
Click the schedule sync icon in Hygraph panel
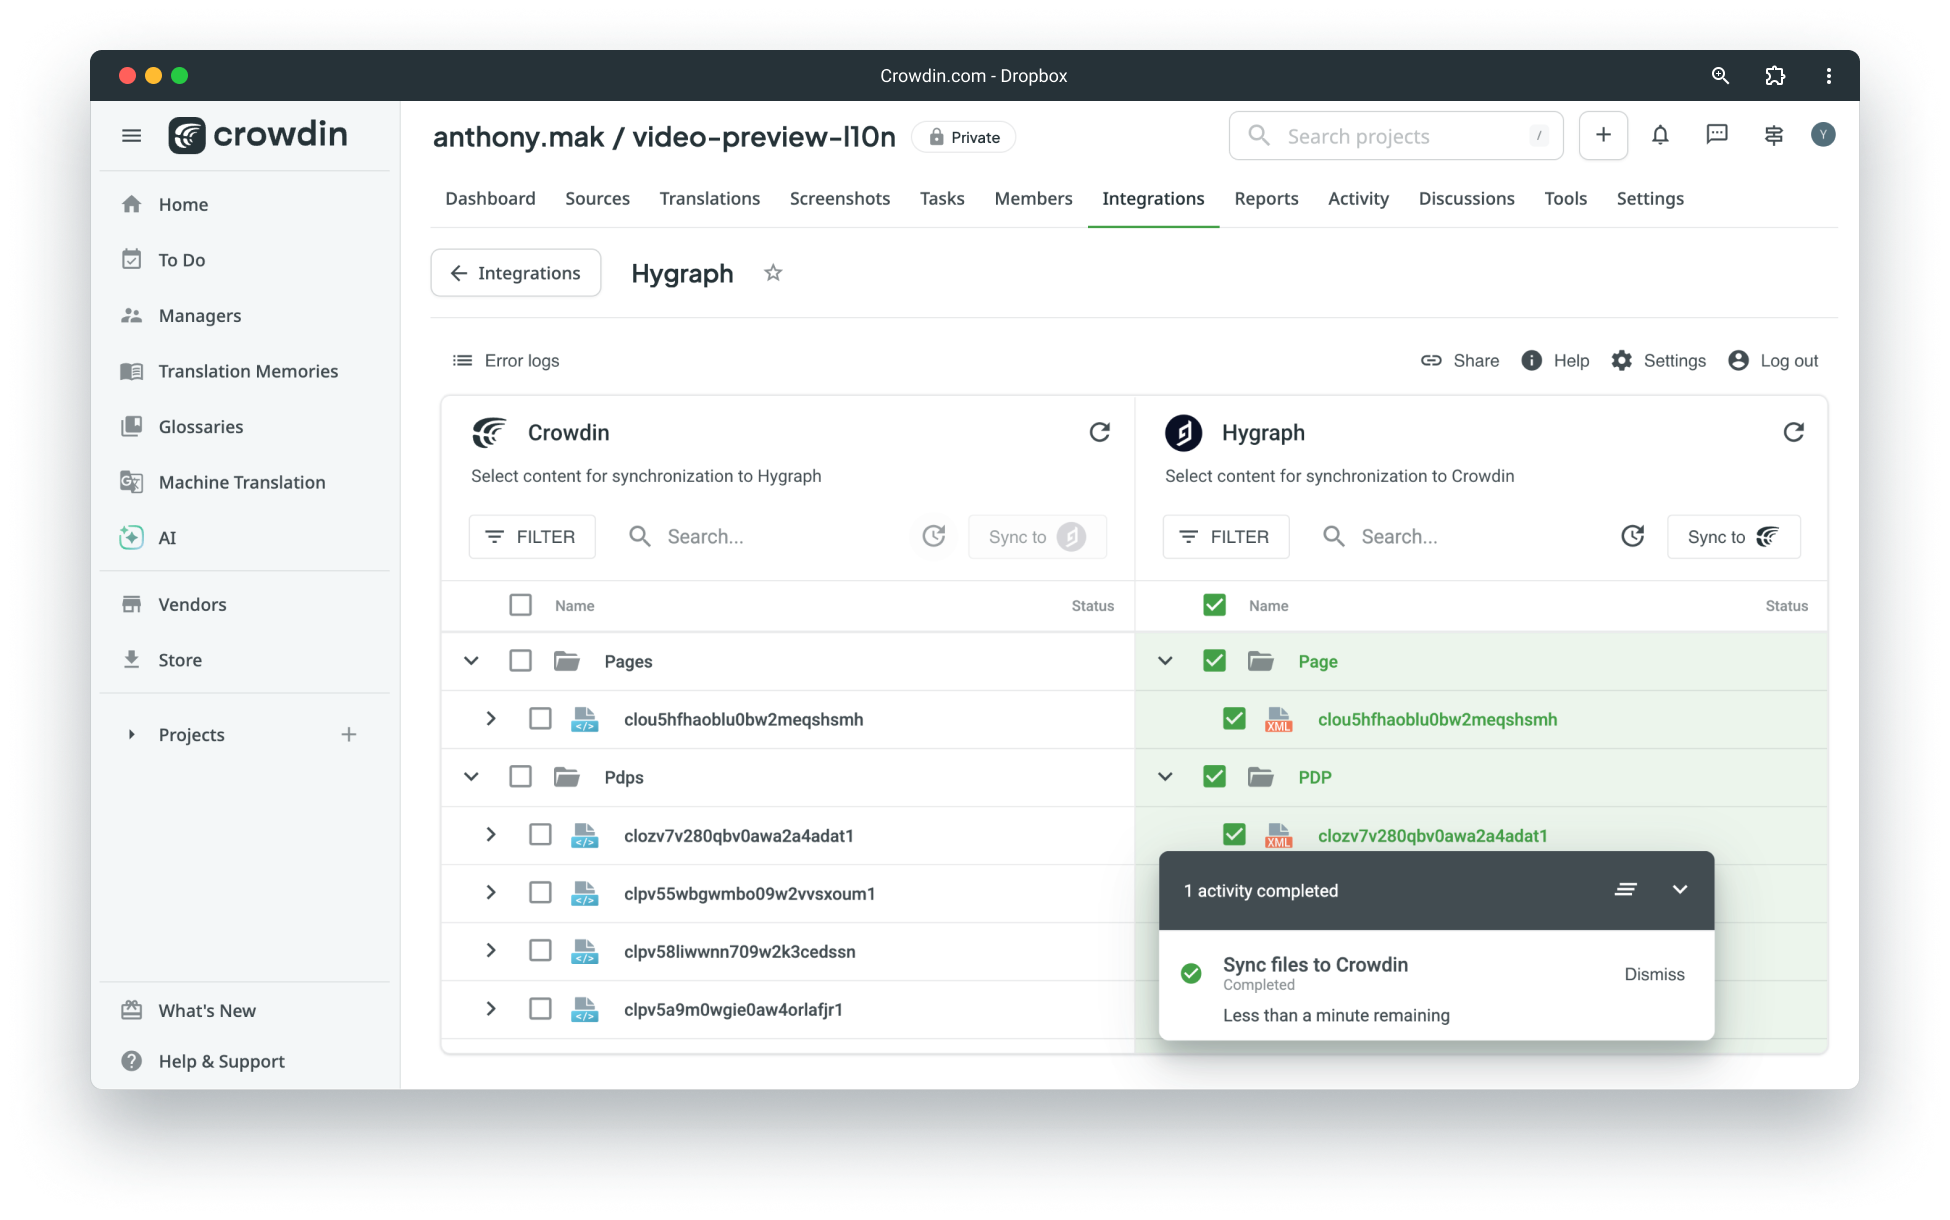pos(1632,537)
